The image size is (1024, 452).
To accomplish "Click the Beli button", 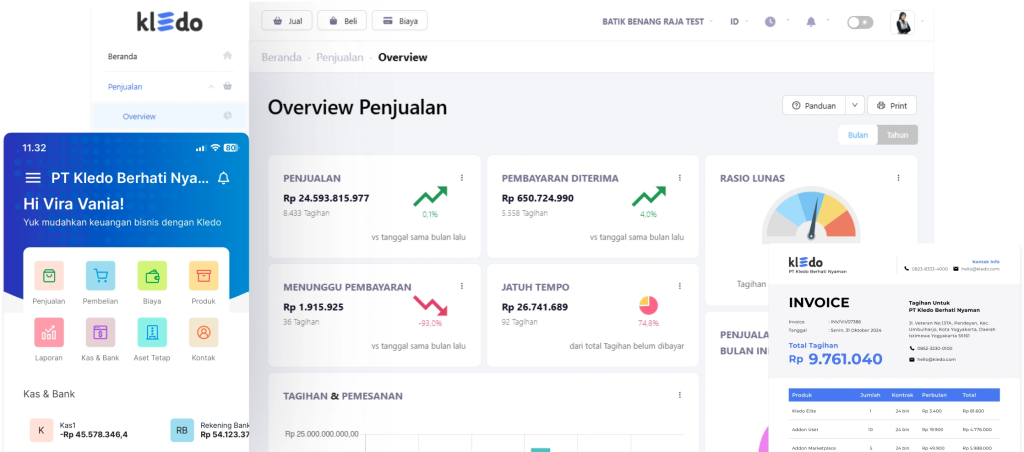I will pyautogui.click(x=342, y=21).
